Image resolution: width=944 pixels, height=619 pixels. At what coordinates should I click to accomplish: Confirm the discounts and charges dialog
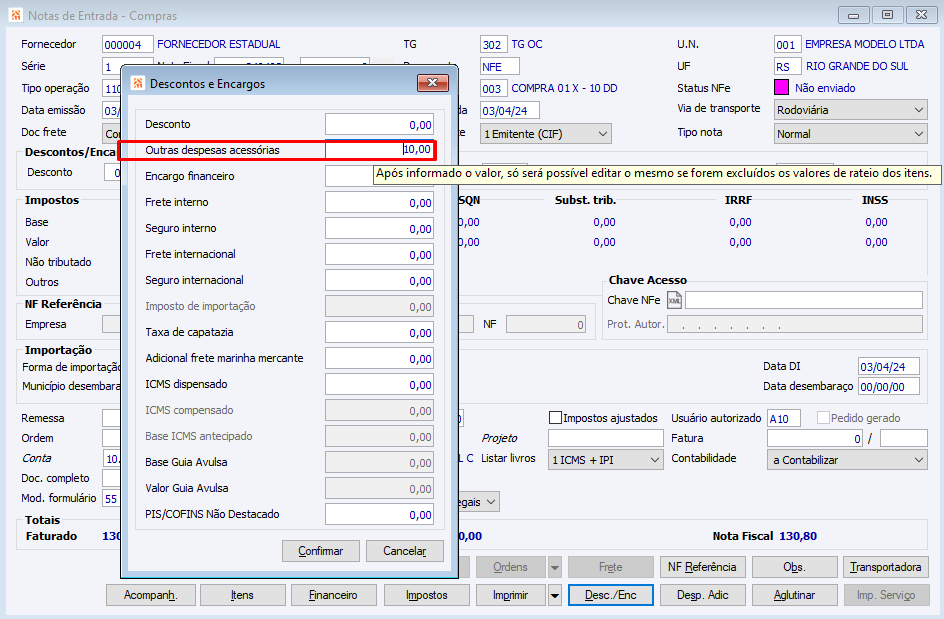point(320,551)
